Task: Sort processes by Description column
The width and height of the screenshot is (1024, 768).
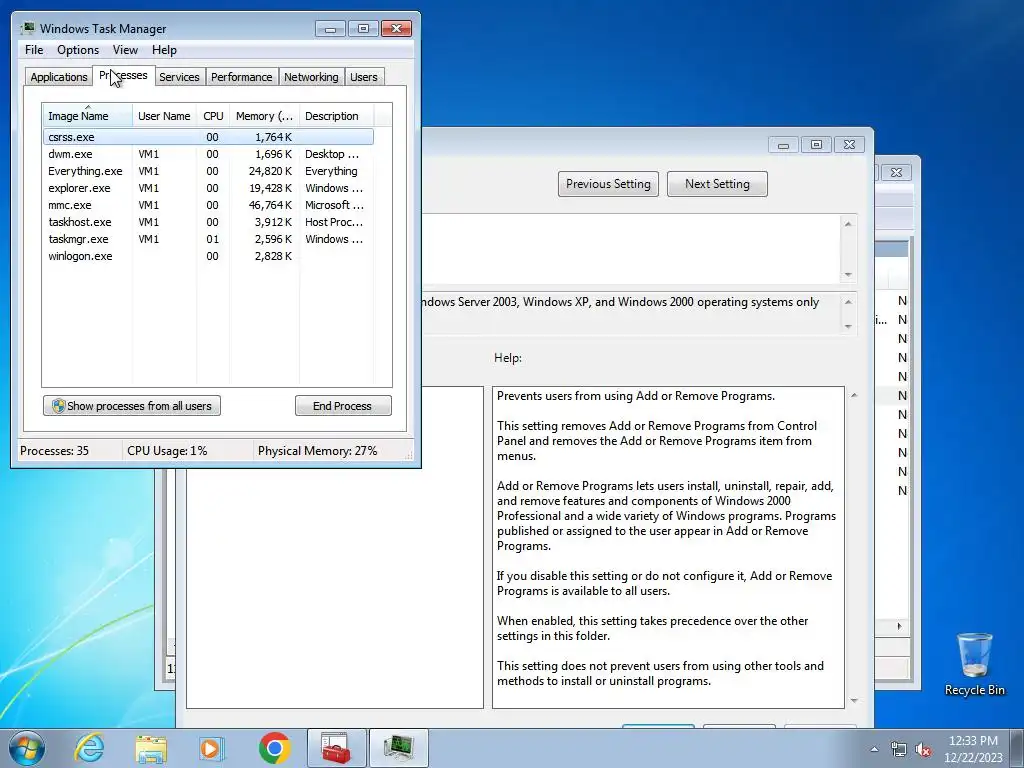Action: pos(336,116)
